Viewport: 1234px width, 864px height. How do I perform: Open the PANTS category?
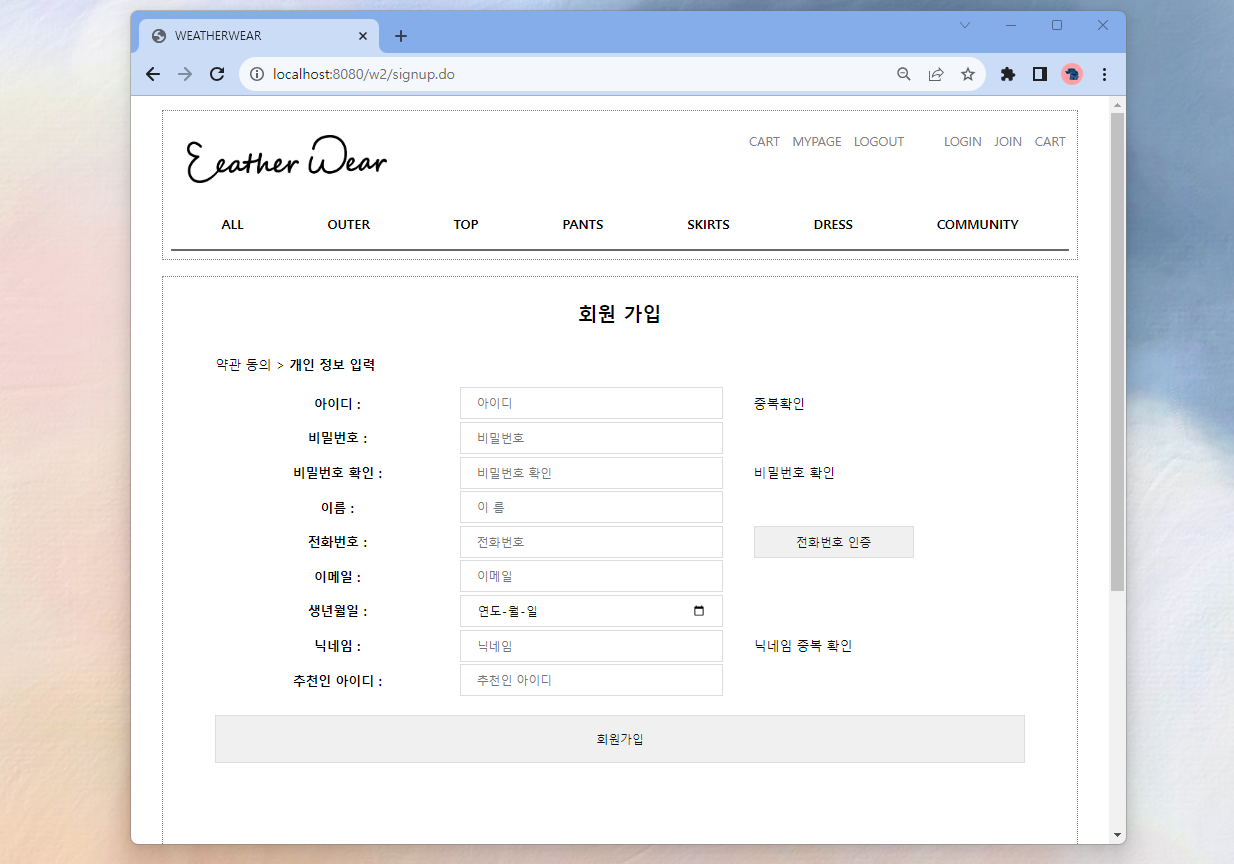pos(583,225)
